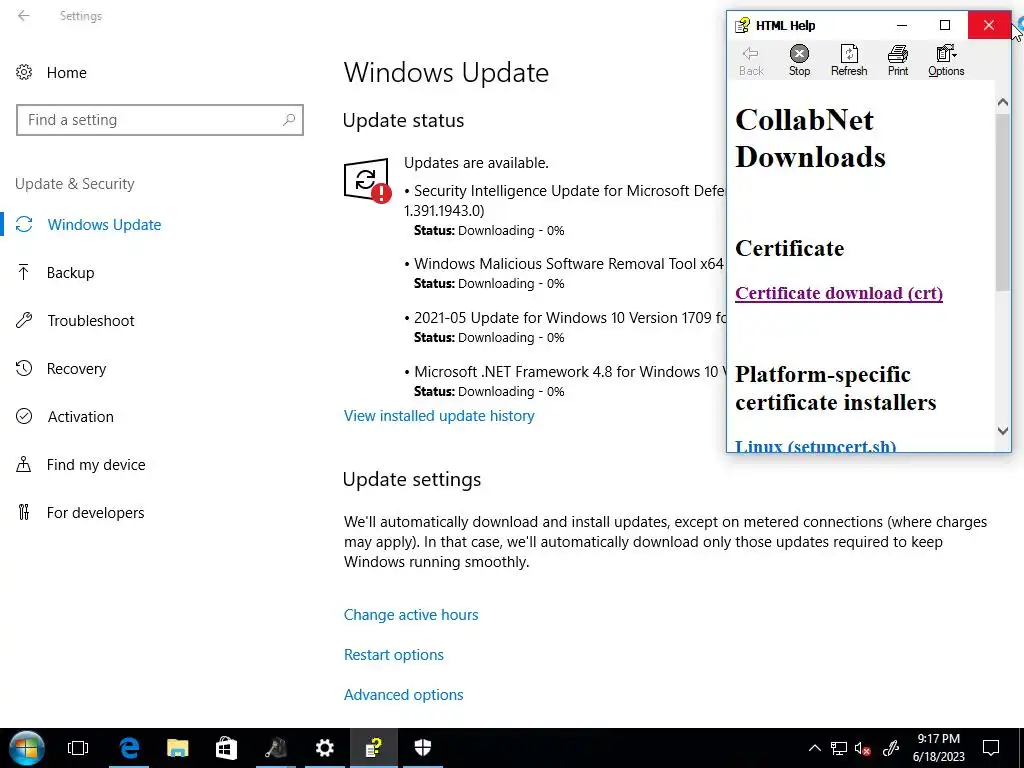Open the Linux (setupcert.sh) link
The height and width of the screenshot is (768, 1024).
point(816,446)
